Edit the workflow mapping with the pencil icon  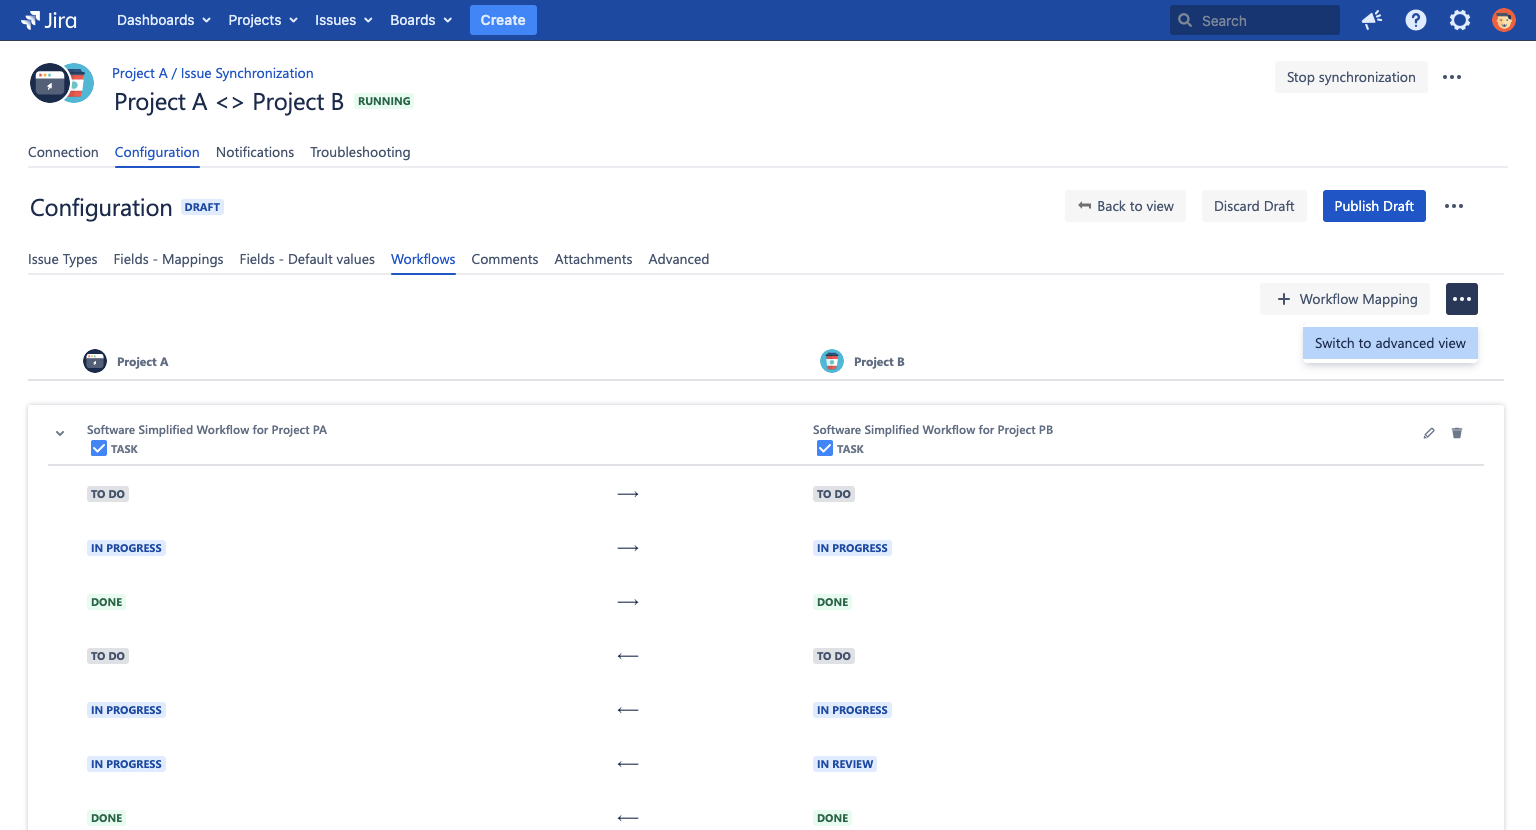[x=1428, y=433]
